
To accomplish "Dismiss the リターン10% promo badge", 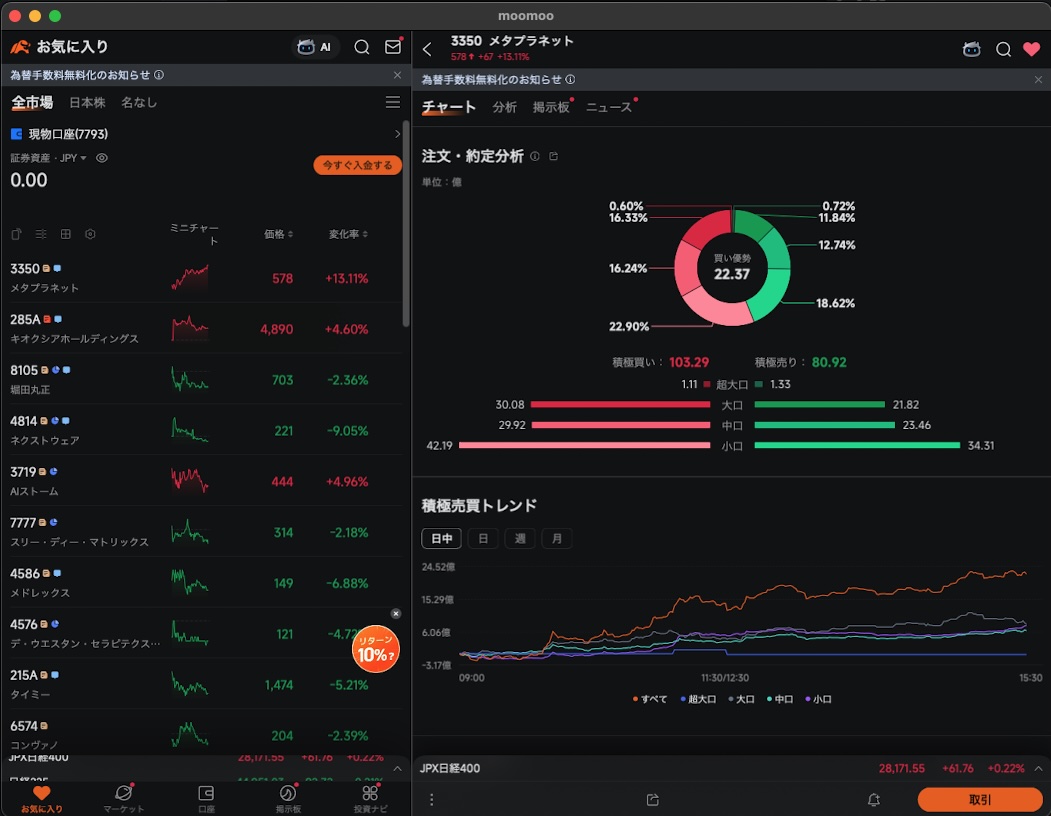I will 396,614.
